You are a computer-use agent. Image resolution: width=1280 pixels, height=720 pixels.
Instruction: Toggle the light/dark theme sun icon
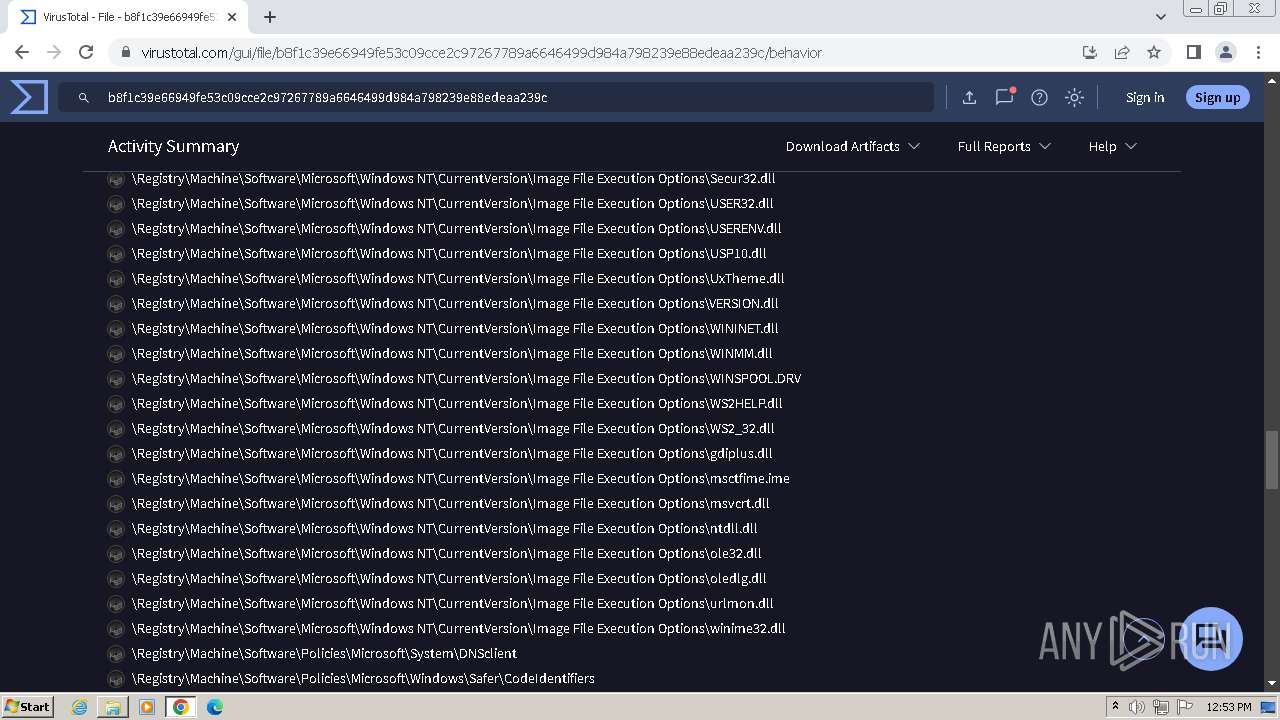point(1074,97)
